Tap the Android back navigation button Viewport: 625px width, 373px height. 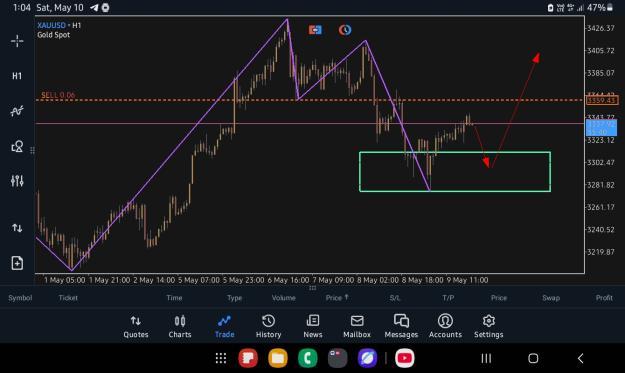tap(580, 358)
